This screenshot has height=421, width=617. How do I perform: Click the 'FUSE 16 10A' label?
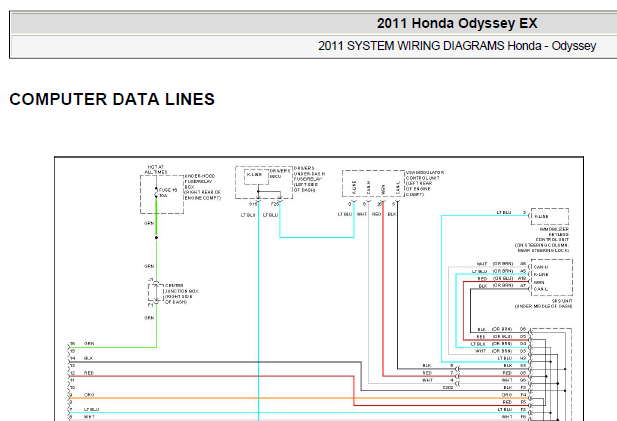[168, 192]
